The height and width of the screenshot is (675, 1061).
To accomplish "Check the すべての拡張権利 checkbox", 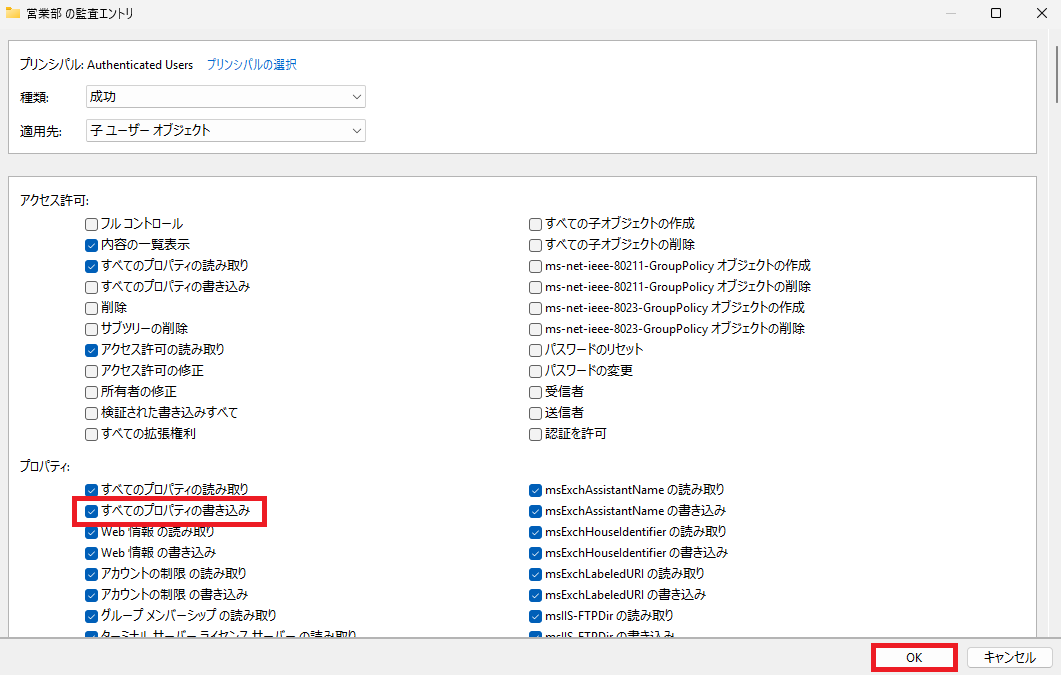I will click(91, 434).
